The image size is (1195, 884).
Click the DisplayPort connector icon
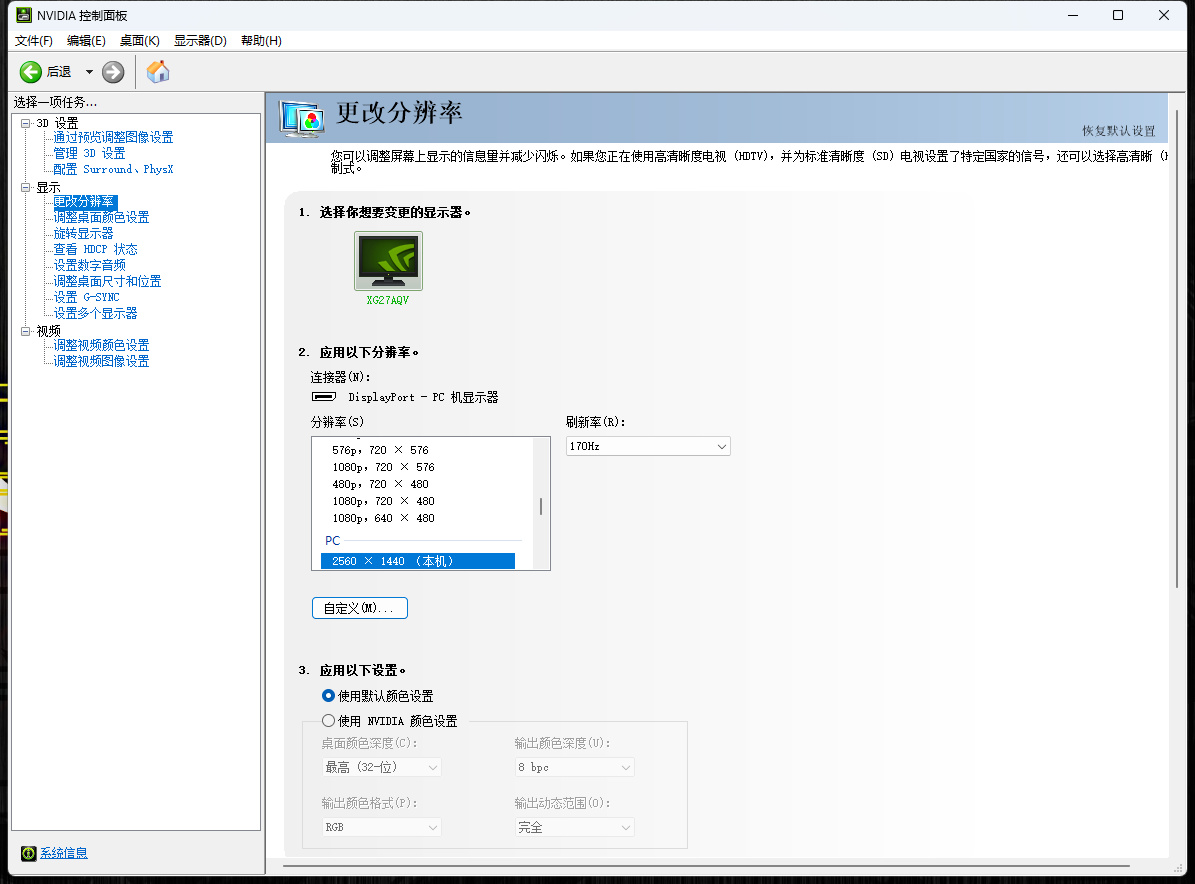pyautogui.click(x=324, y=397)
